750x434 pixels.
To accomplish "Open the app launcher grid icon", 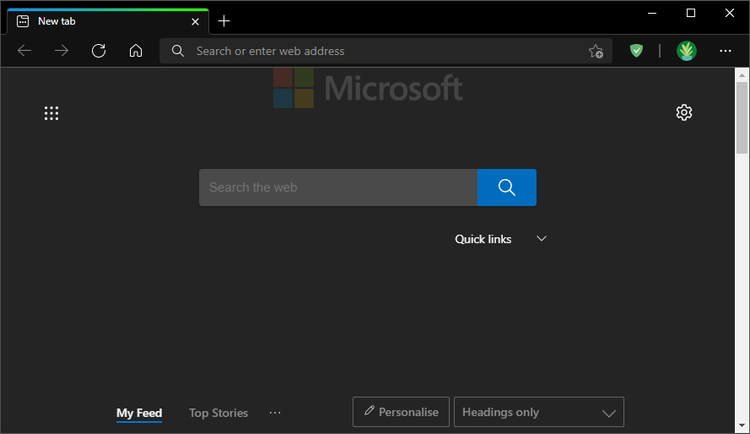I will click(x=51, y=113).
